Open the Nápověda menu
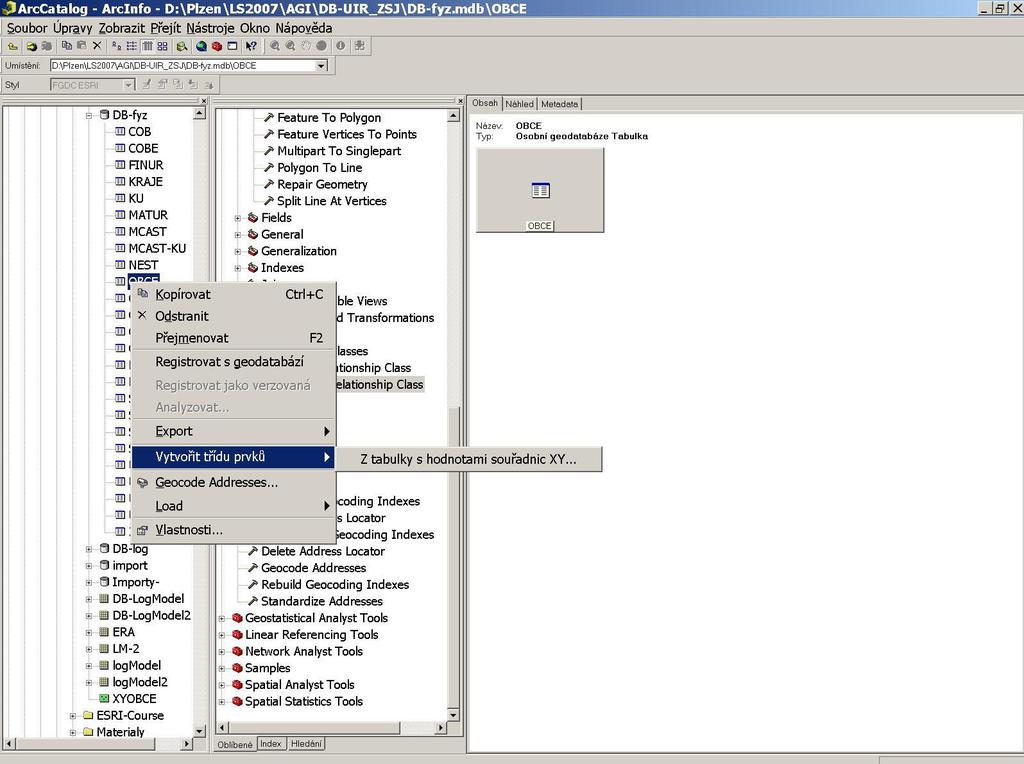The image size is (1024, 764). (x=304, y=28)
